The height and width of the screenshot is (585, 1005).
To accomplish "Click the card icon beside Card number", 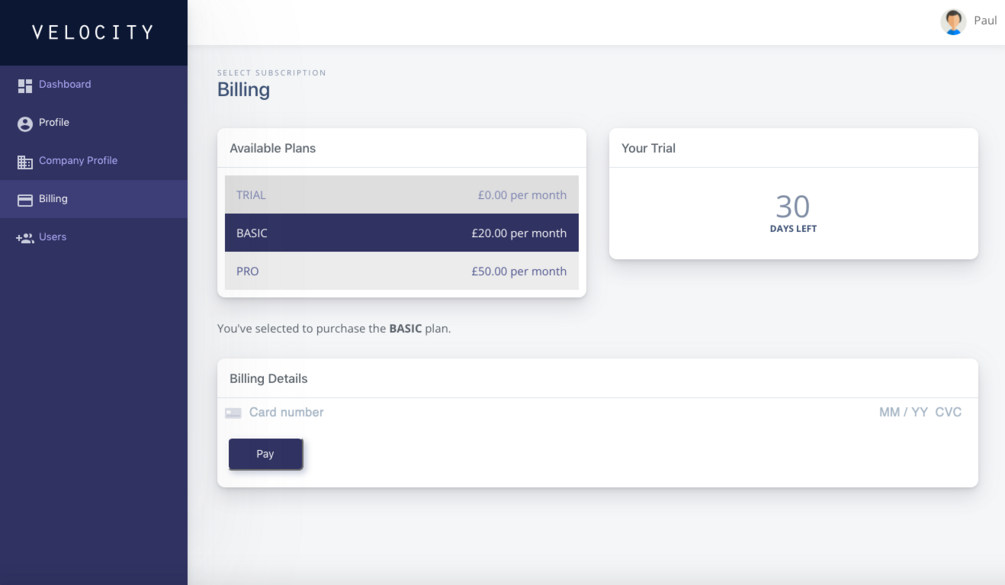I will (233, 413).
